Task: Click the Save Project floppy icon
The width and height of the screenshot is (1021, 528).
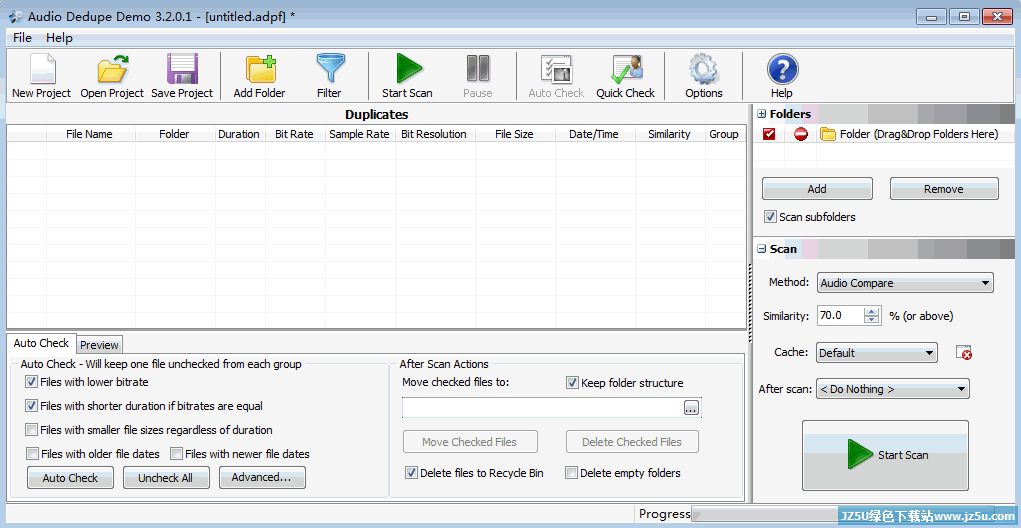Action: tap(182, 69)
